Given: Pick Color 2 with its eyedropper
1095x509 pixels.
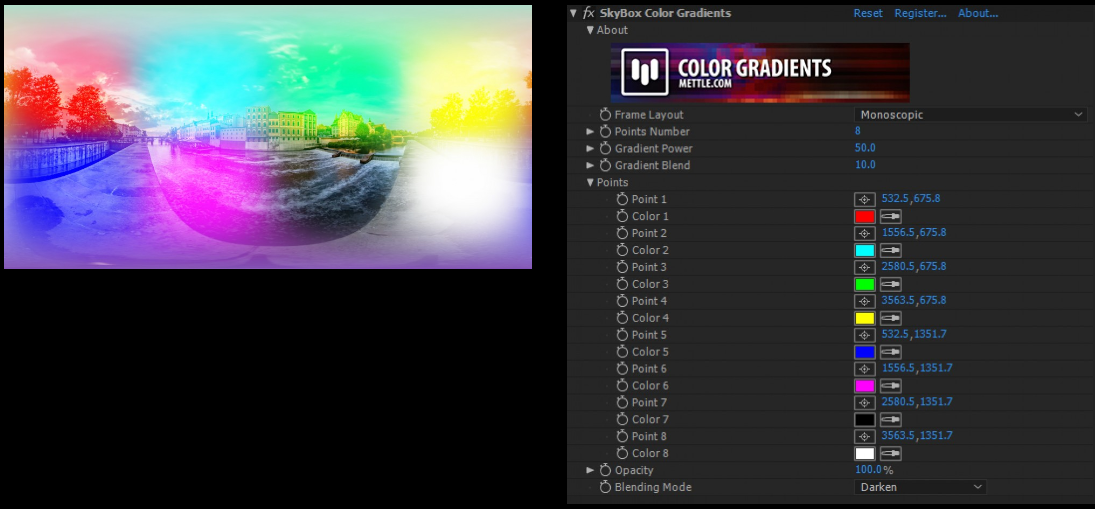Looking at the screenshot, I should click(890, 251).
